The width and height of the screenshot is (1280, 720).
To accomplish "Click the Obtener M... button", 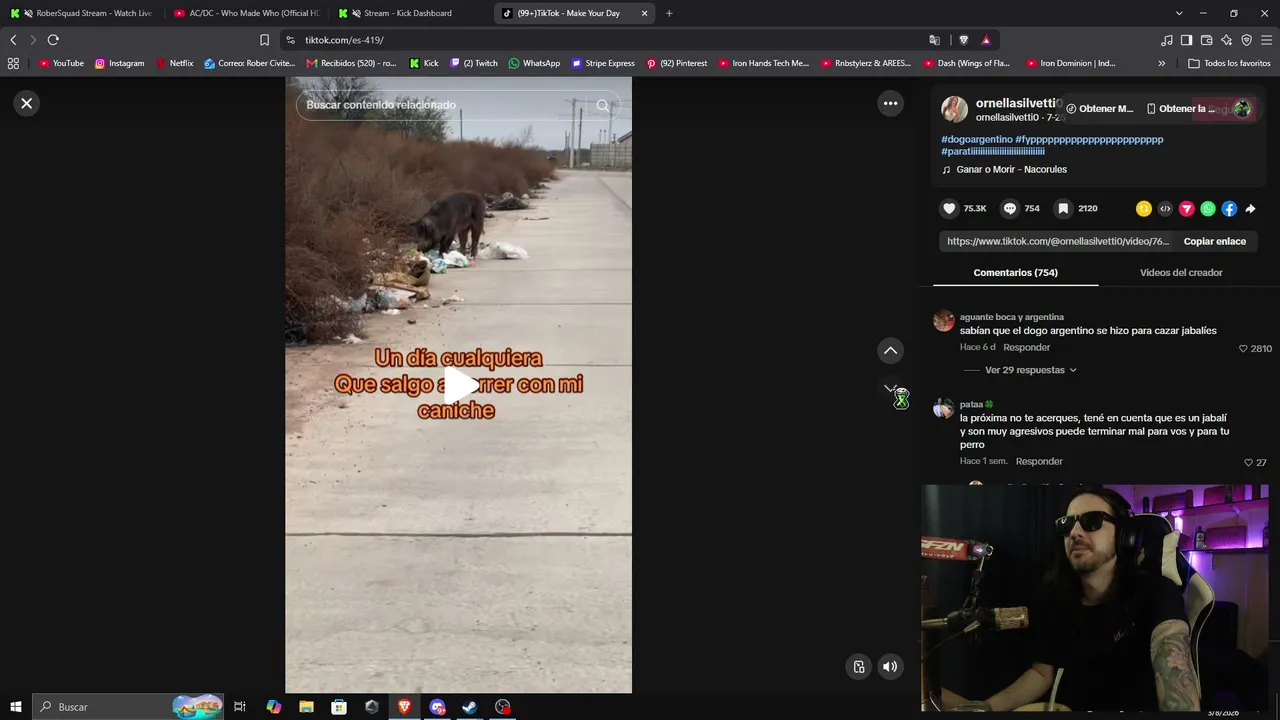I will [x=1099, y=109].
